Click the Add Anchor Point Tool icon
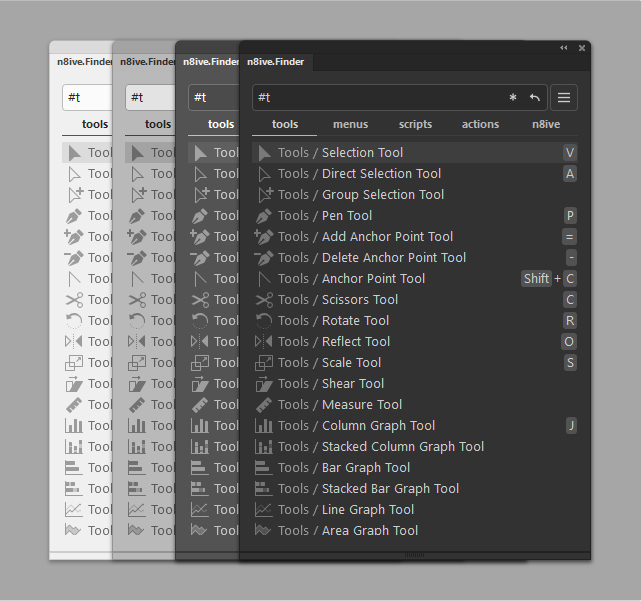This screenshot has width=641, height=601. [x=263, y=237]
